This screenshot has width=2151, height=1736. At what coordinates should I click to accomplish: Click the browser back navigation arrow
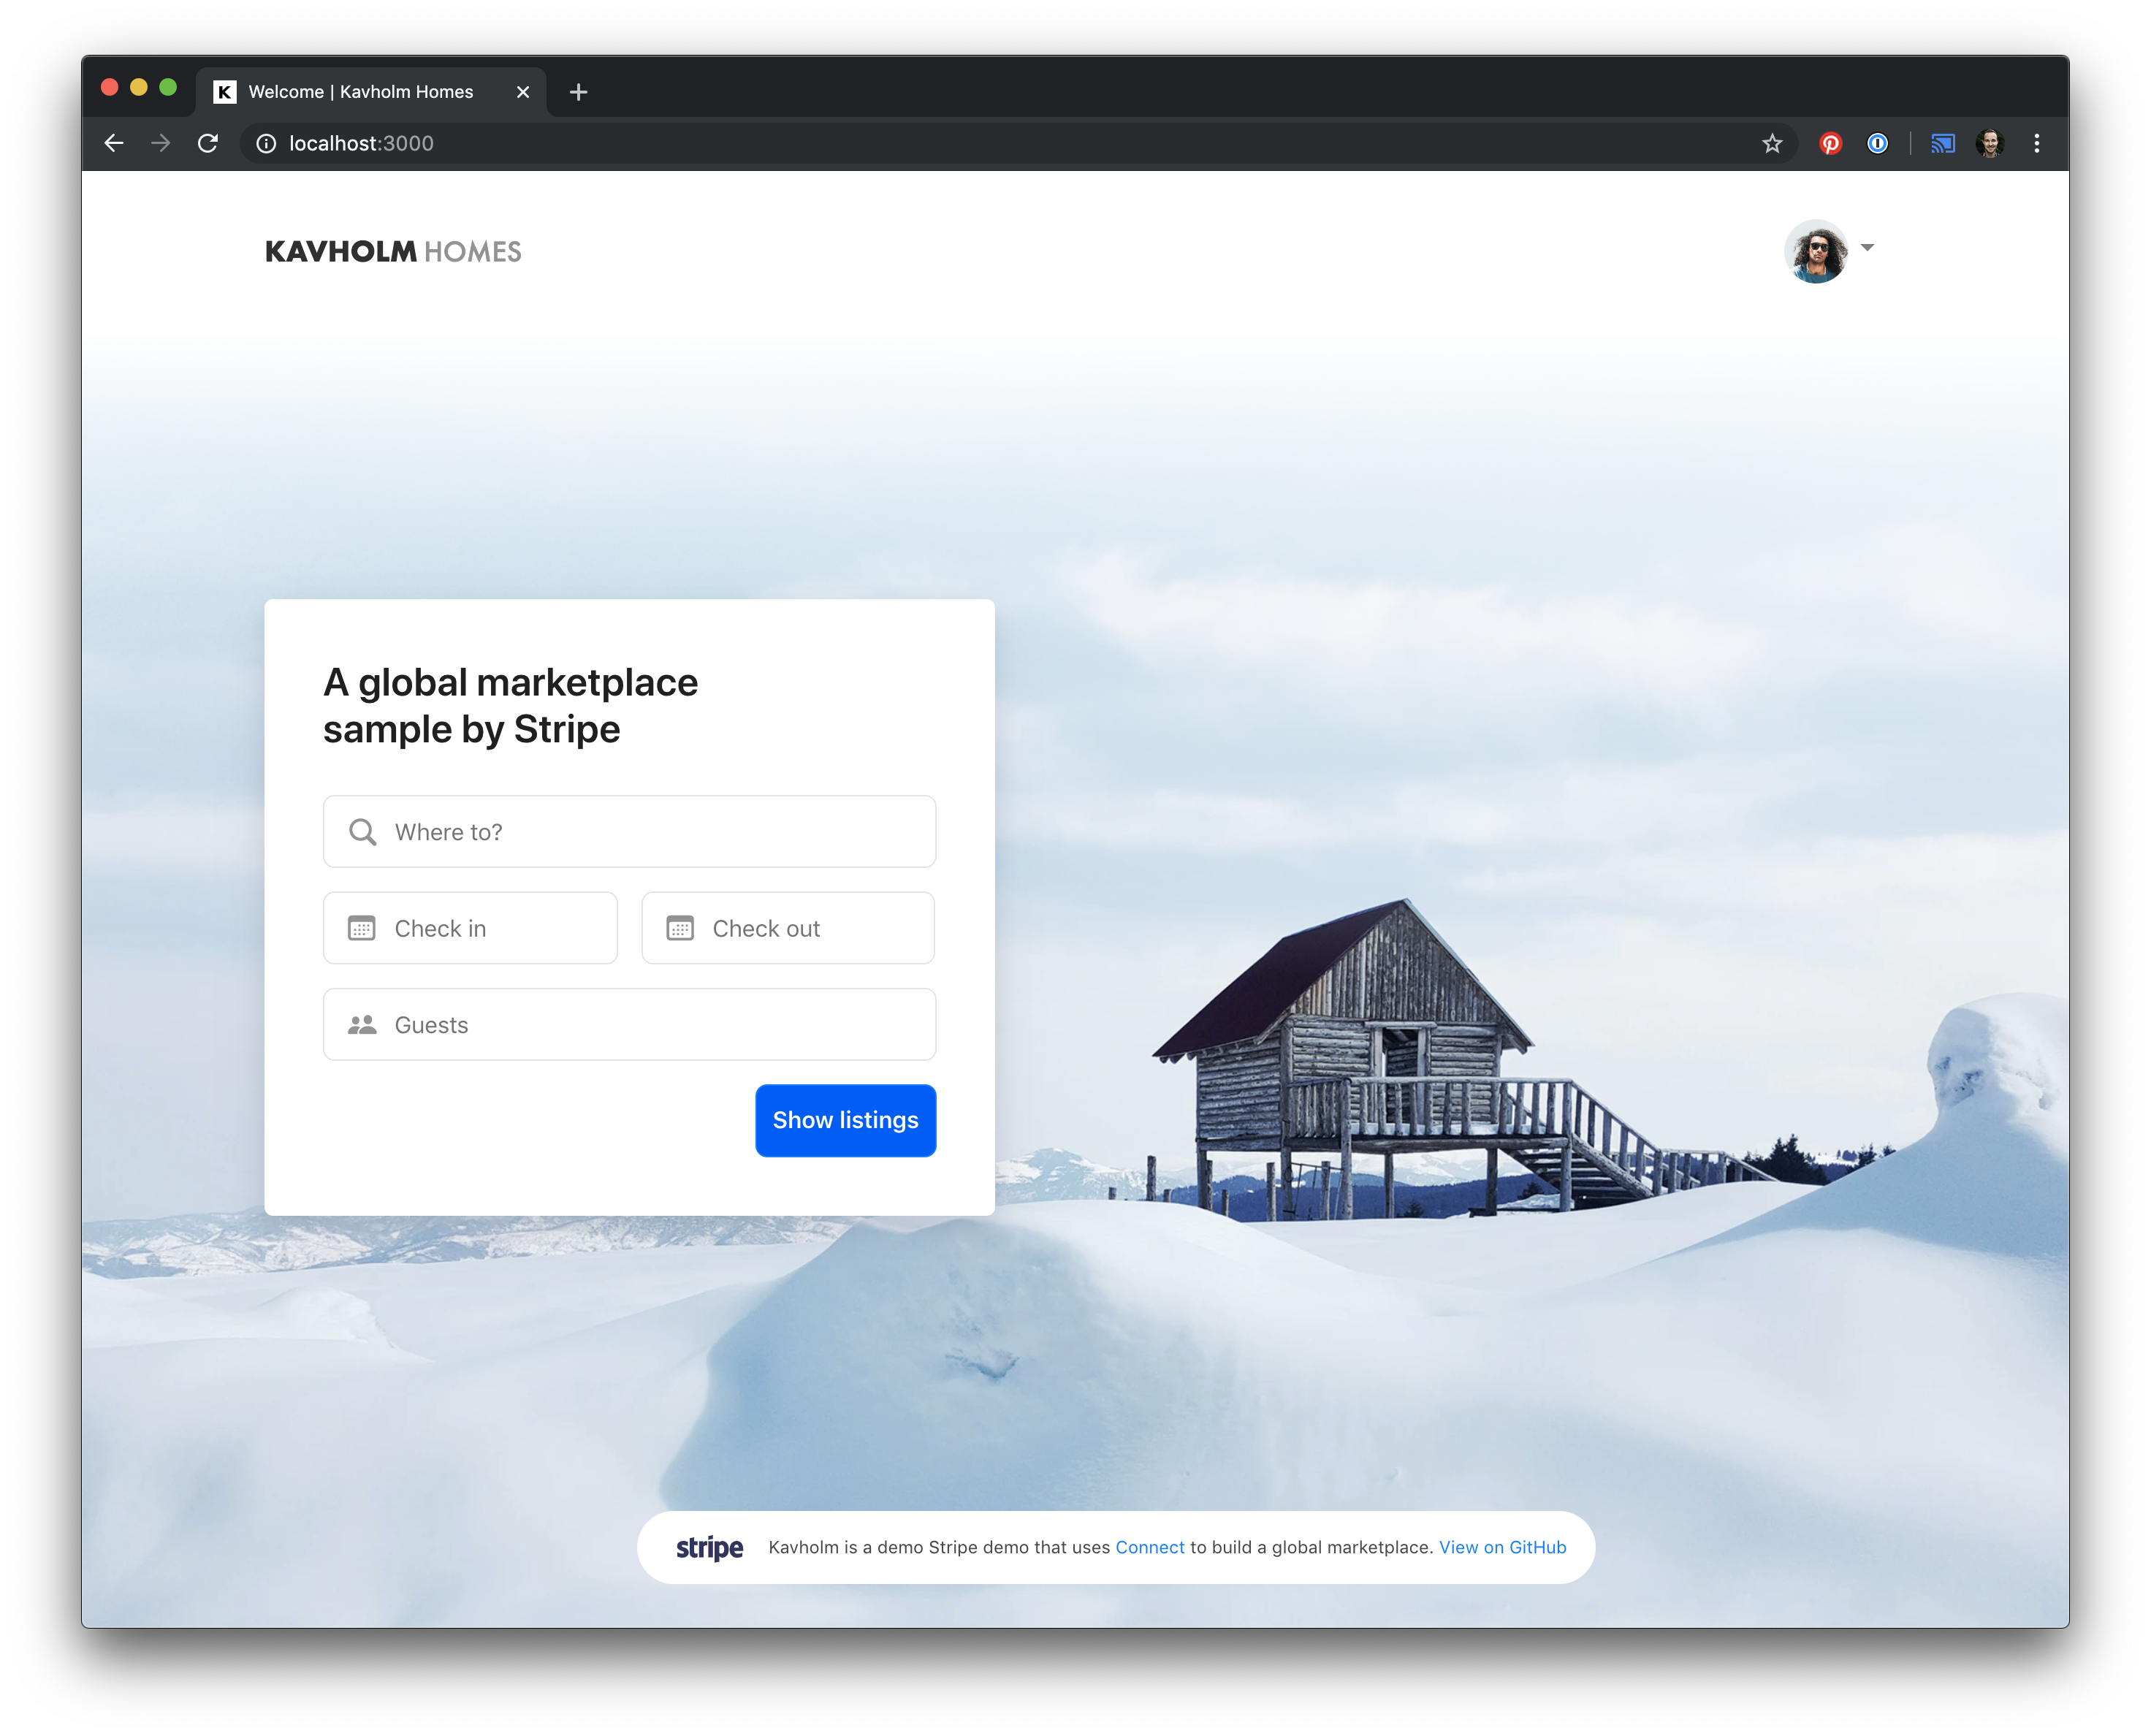click(x=113, y=142)
